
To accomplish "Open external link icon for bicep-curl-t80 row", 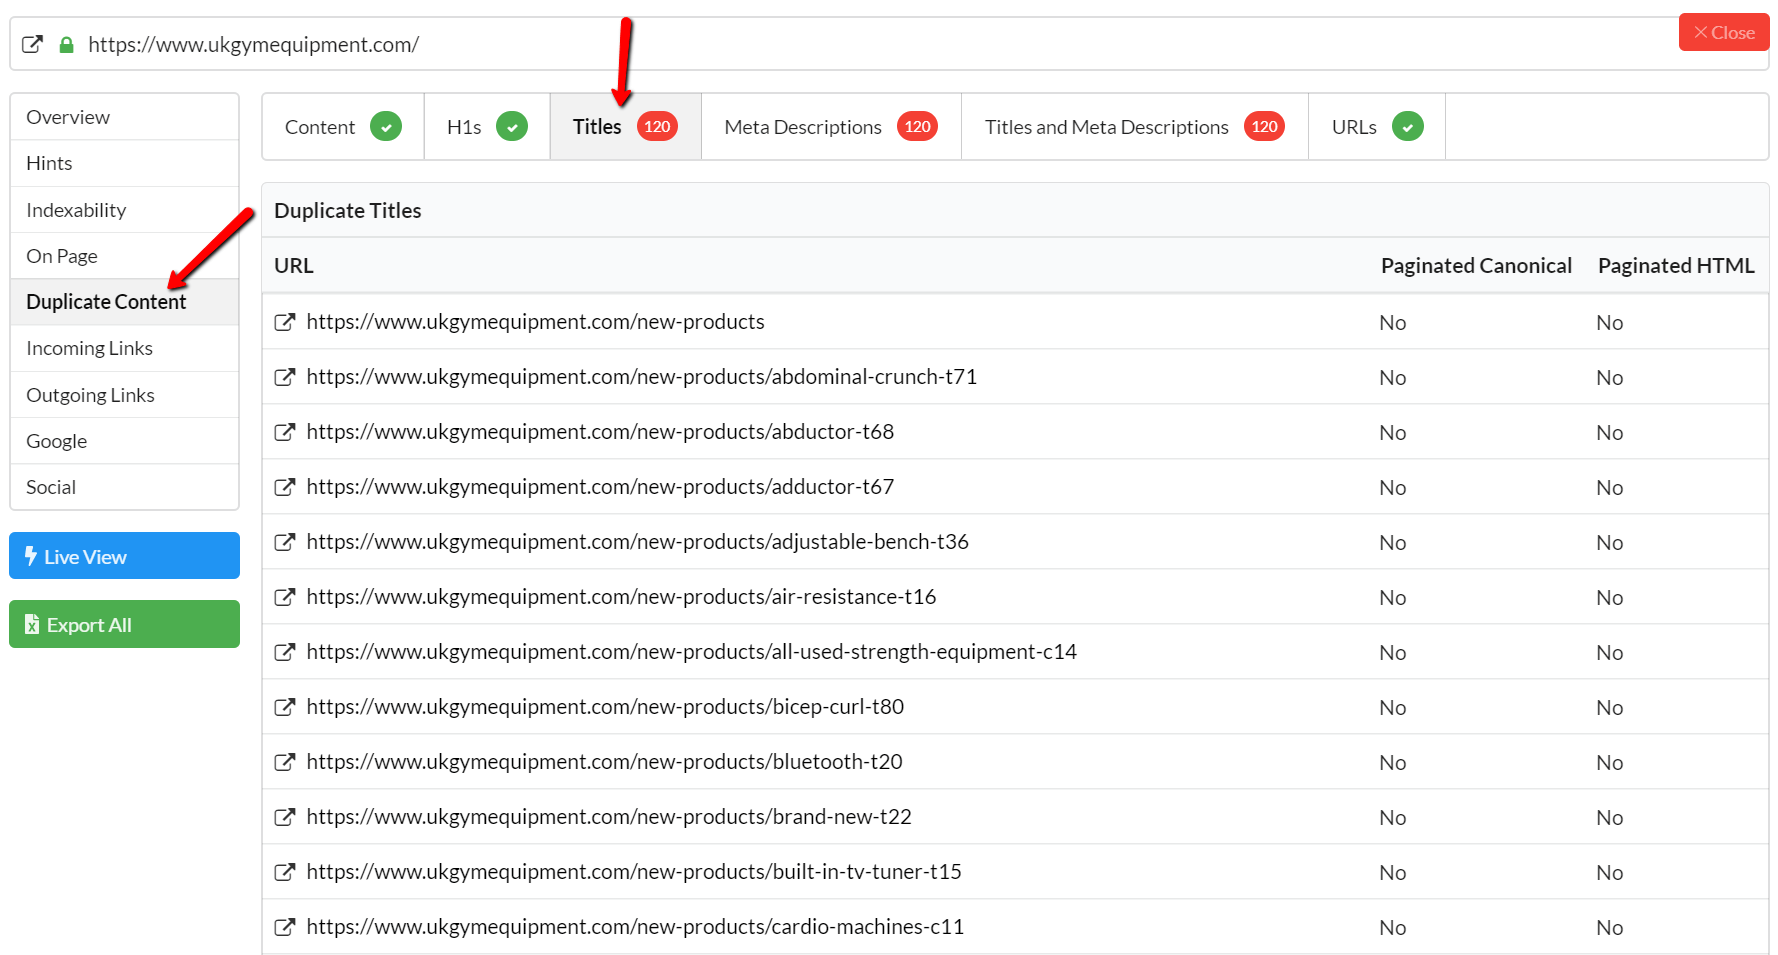I will coord(285,707).
